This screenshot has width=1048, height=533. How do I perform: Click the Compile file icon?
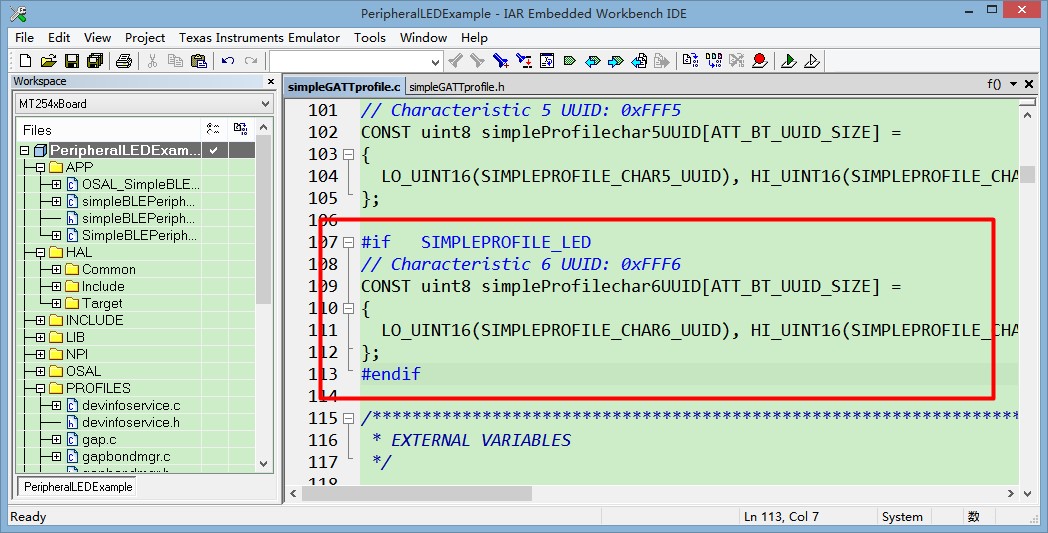click(x=690, y=61)
